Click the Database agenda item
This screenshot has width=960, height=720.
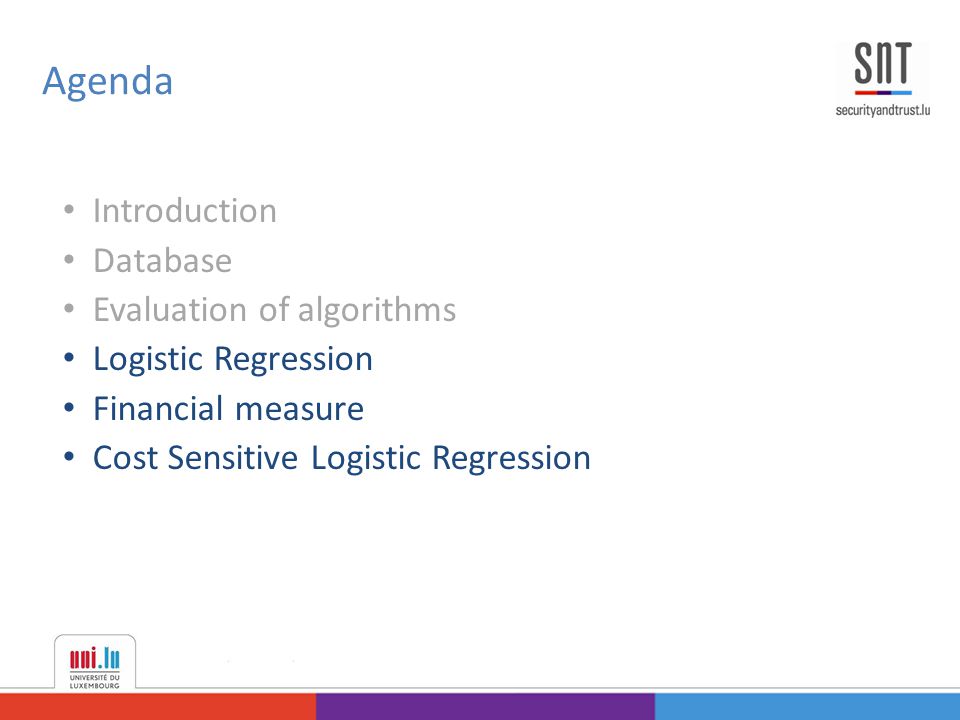coord(163,260)
